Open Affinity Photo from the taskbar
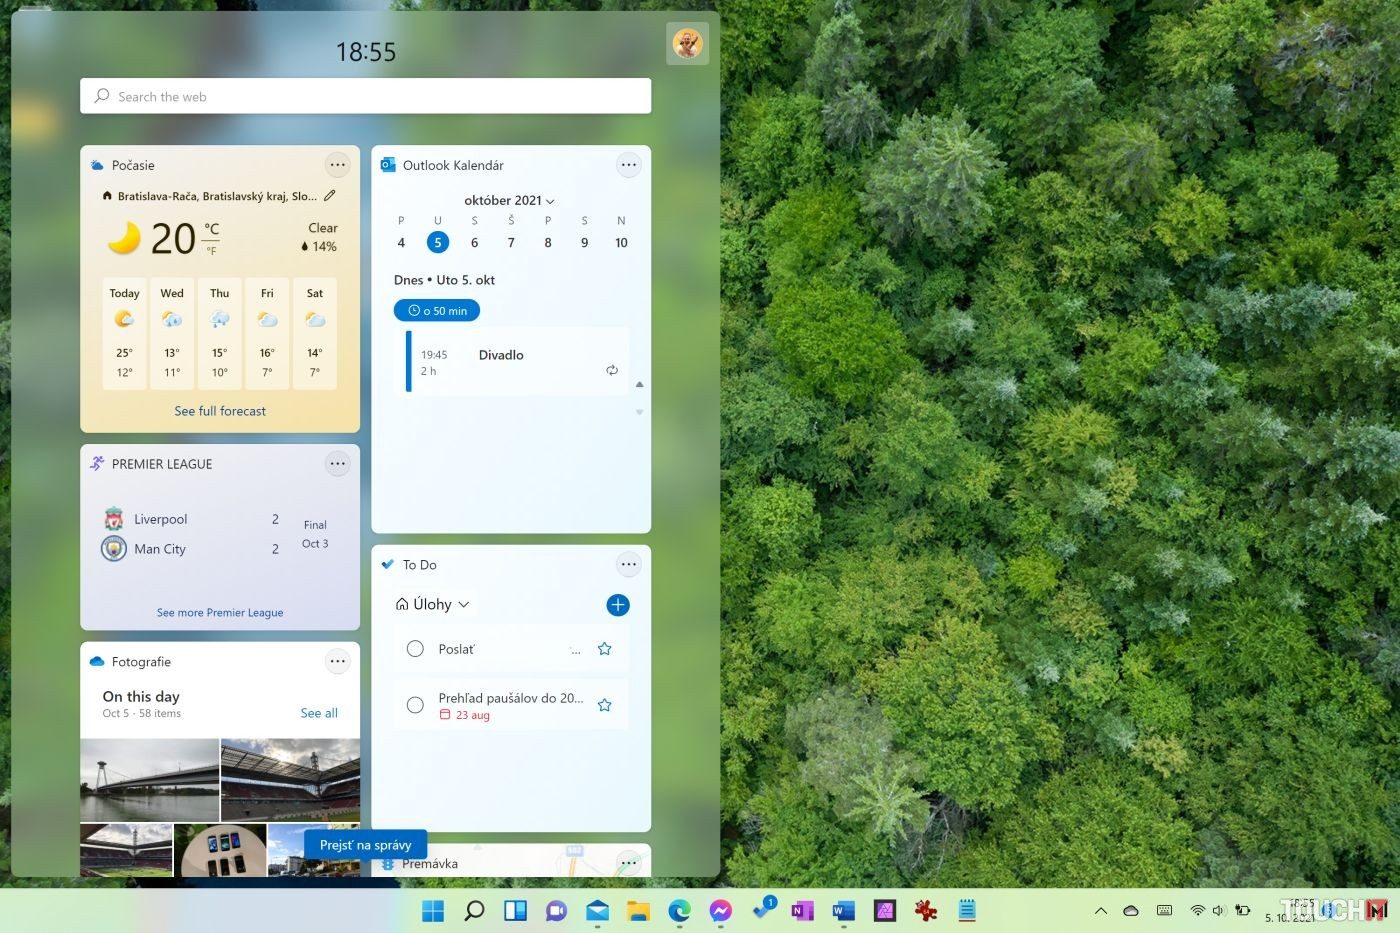Image resolution: width=1400 pixels, height=933 pixels. tap(884, 911)
